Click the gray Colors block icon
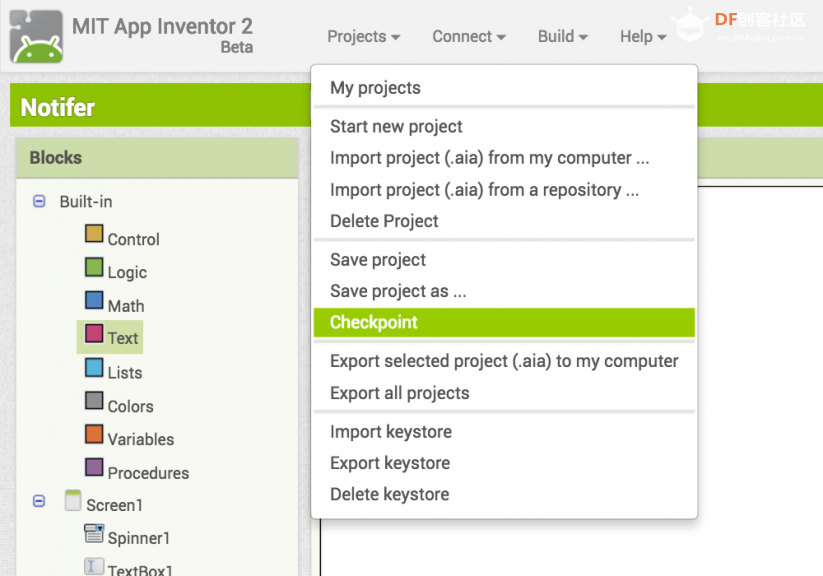Viewport: 823px width, 576px height. [x=94, y=400]
